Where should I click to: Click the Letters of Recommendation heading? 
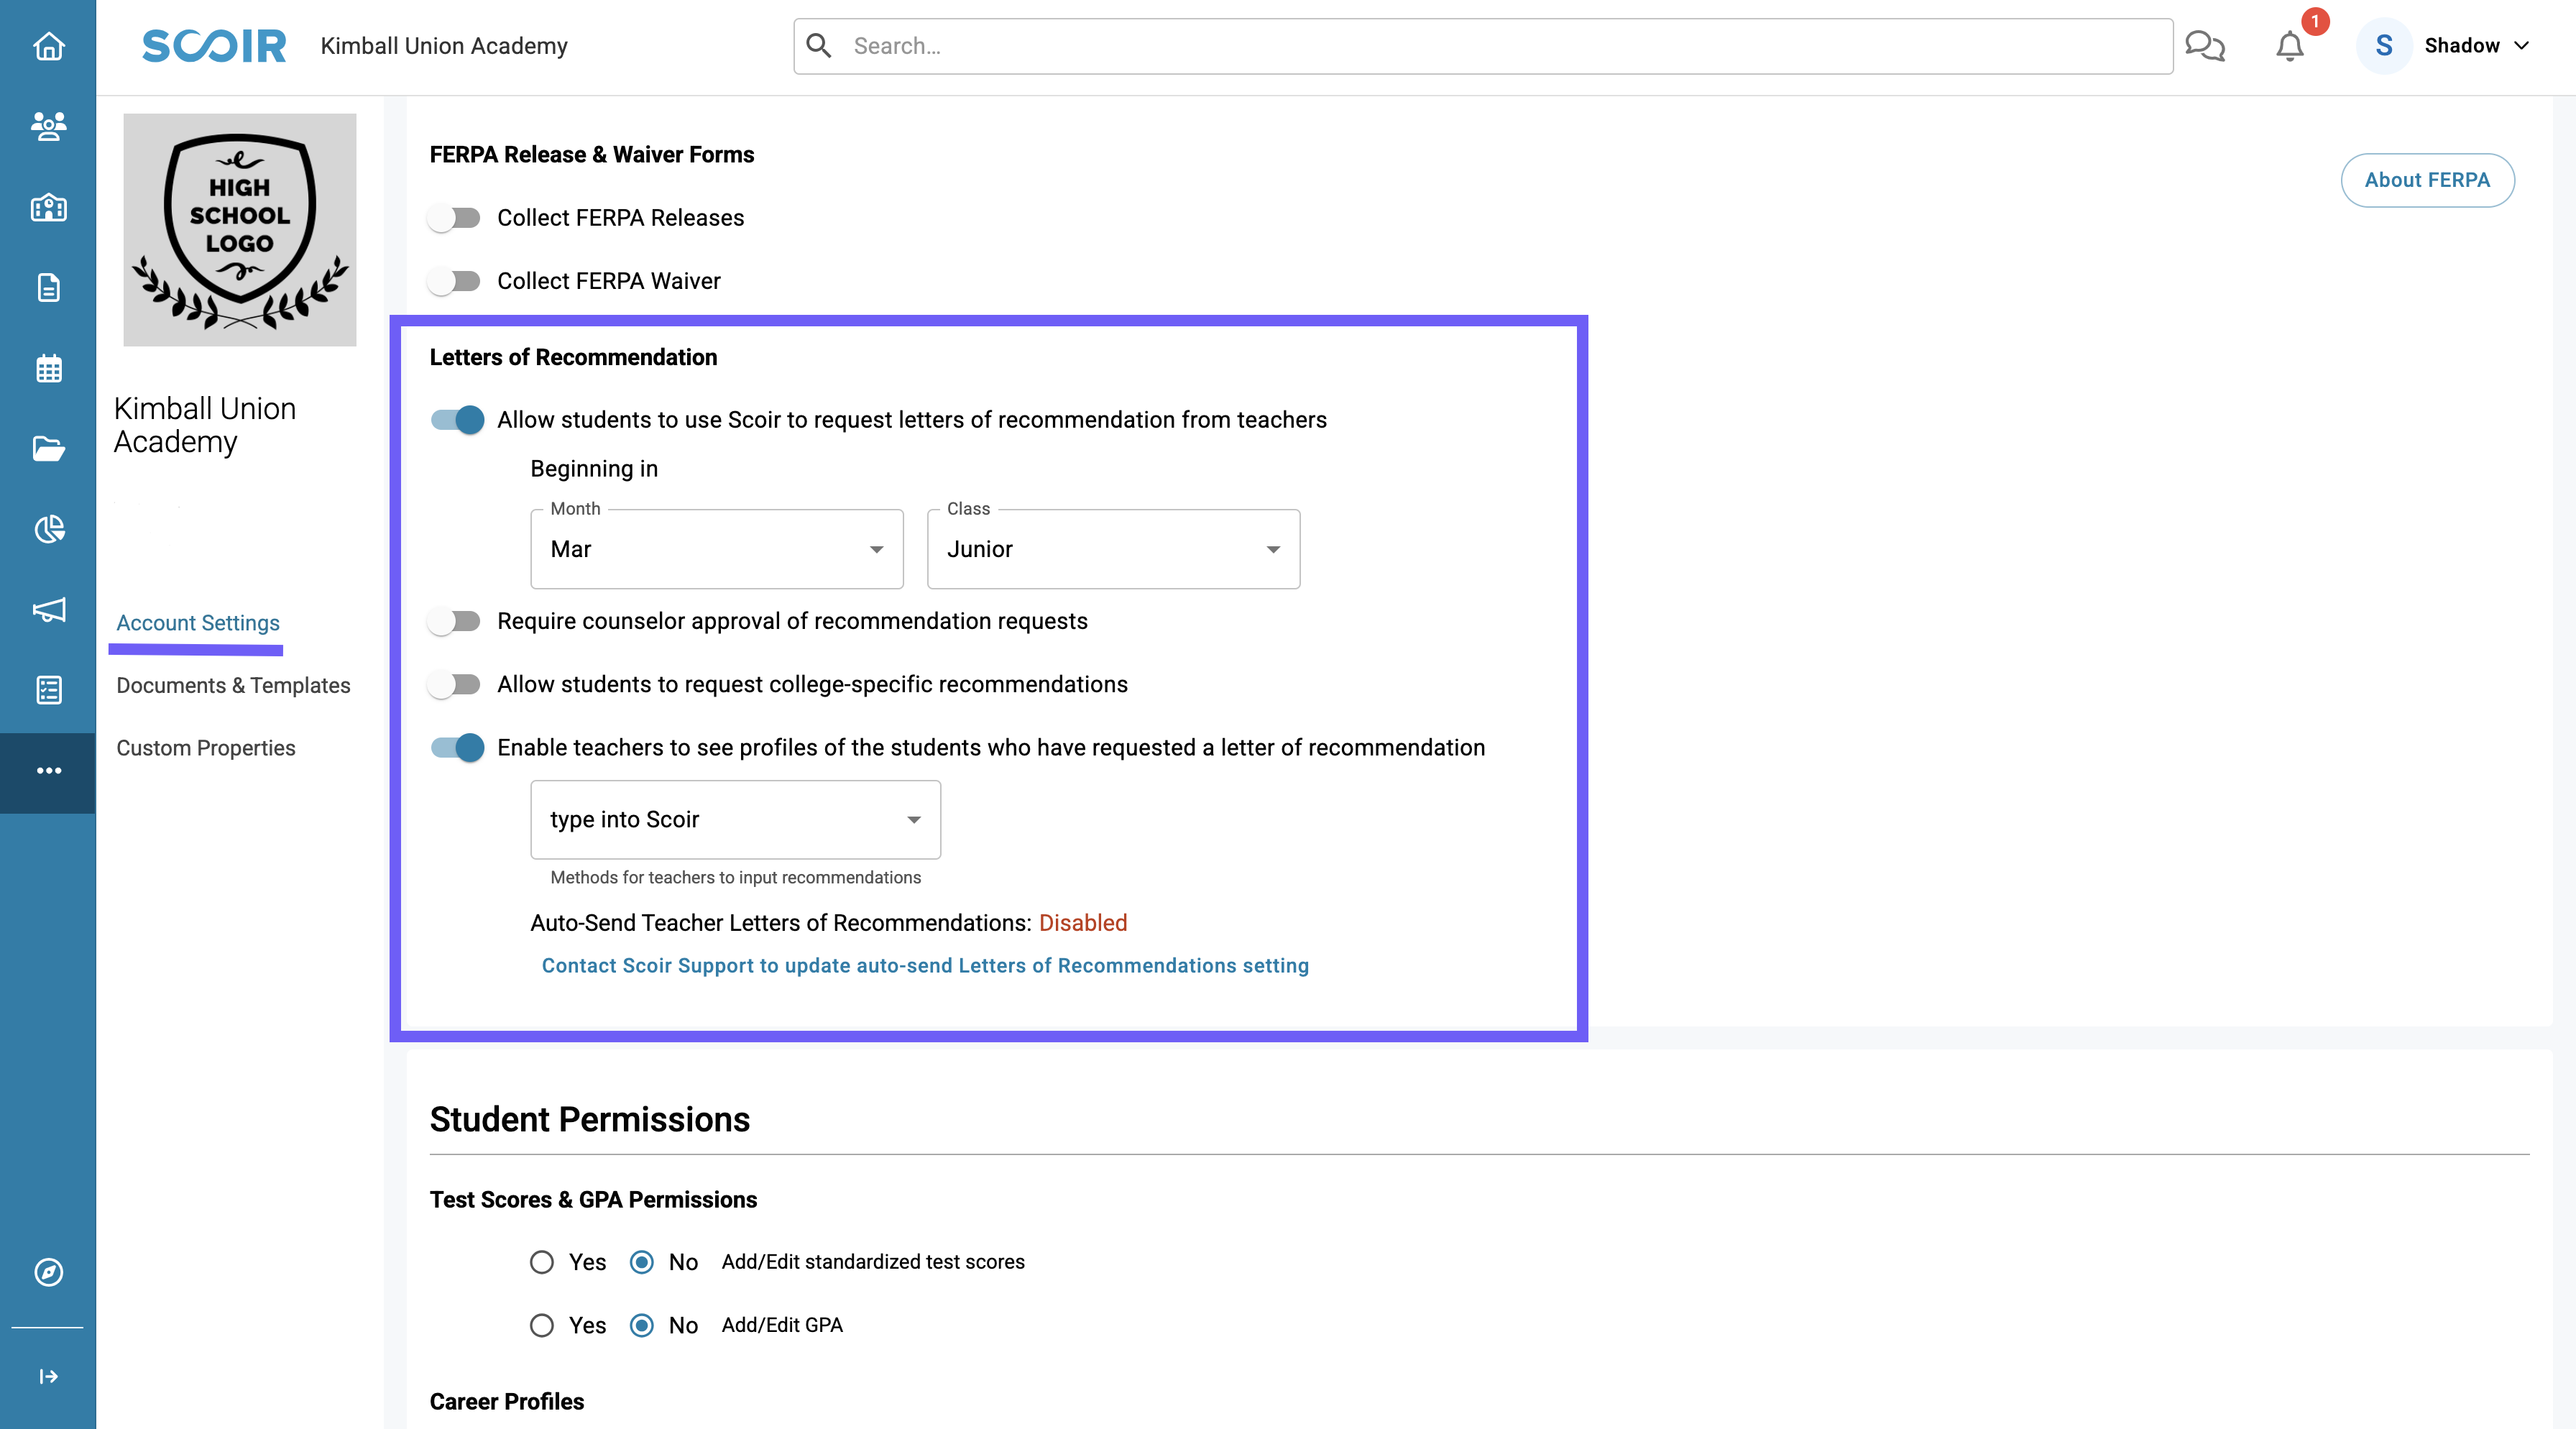point(573,357)
